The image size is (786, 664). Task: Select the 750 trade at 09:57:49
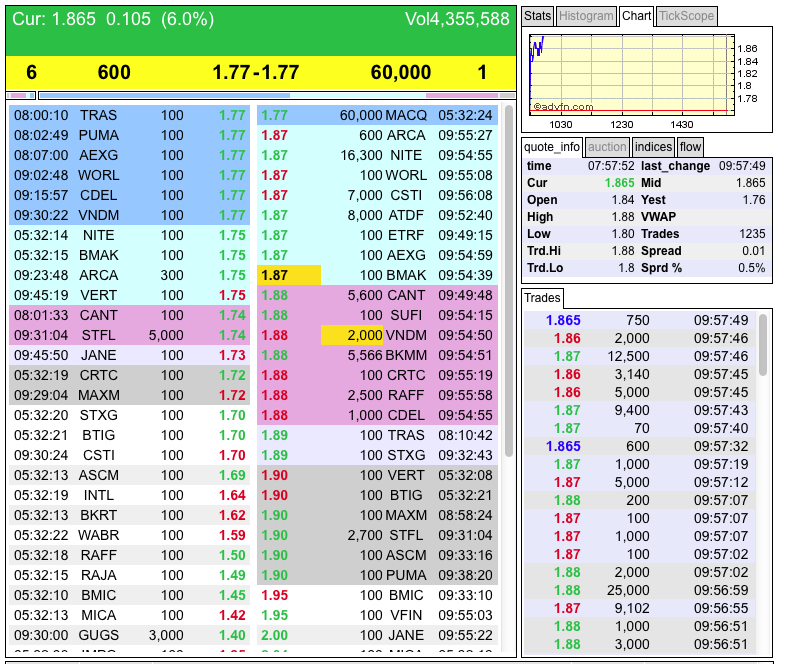coord(639,320)
